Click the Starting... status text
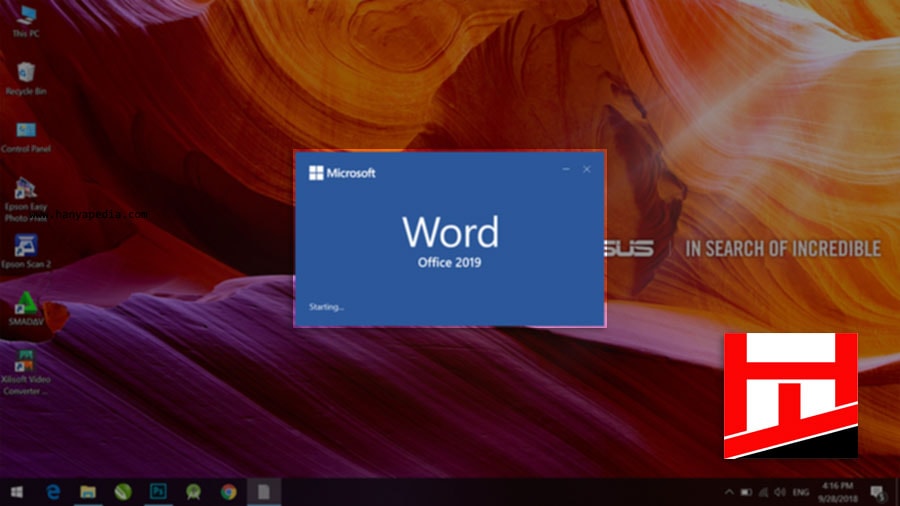Image resolution: width=900 pixels, height=506 pixels. coord(326,307)
